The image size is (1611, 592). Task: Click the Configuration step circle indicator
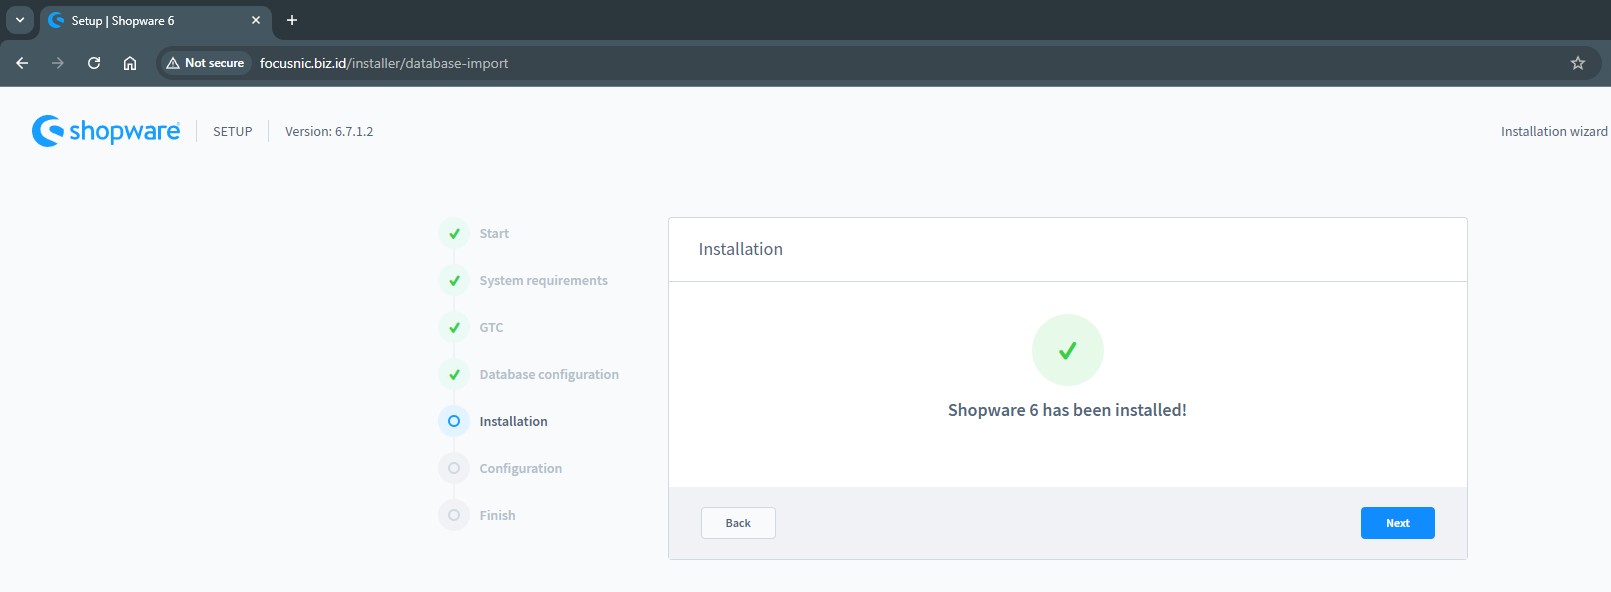pyautogui.click(x=454, y=468)
